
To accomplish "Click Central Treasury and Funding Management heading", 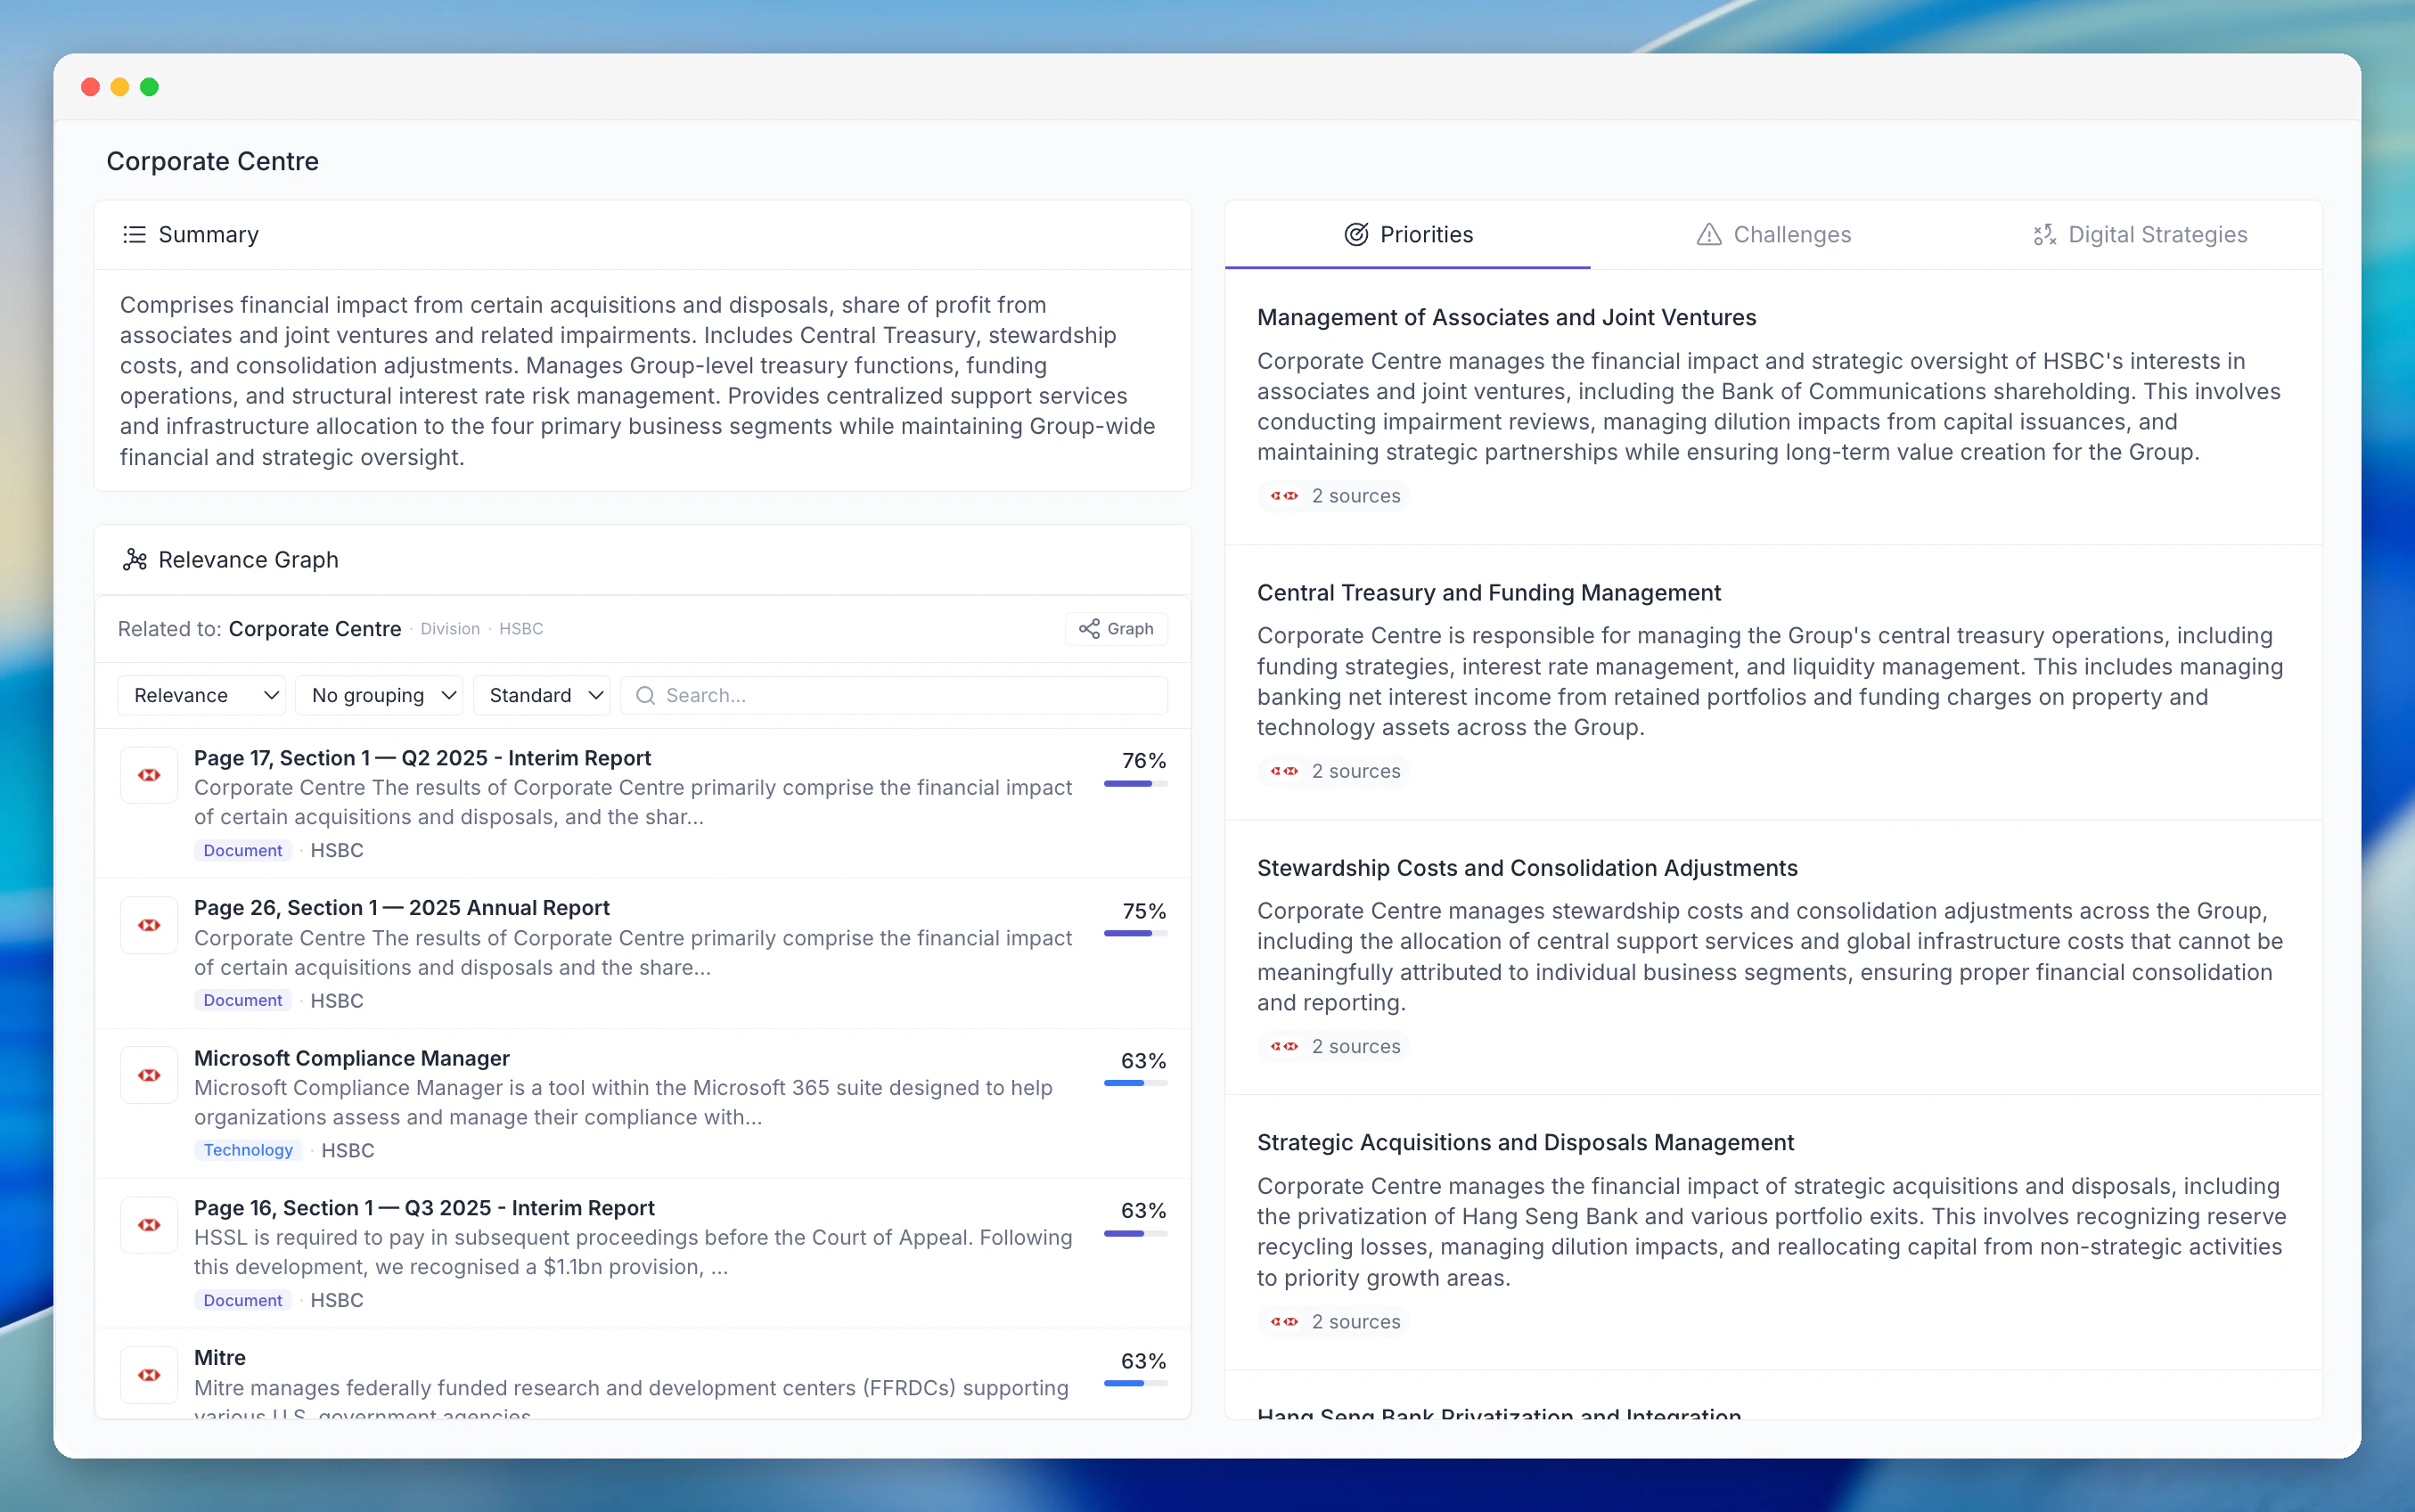I will pyautogui.click(x=1488, y=592).
